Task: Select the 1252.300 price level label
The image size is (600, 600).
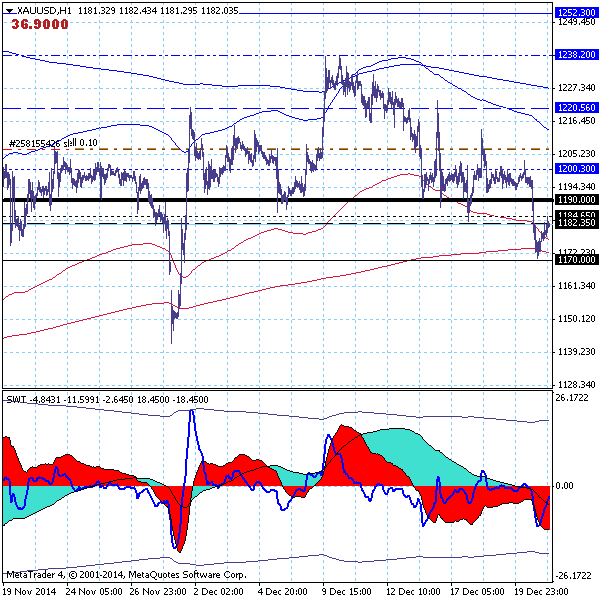Action: [576, 13]
